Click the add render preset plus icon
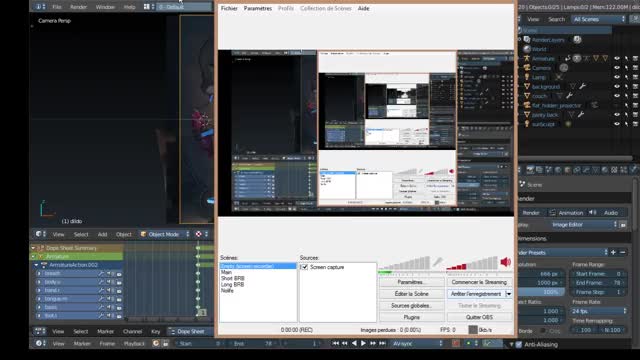640x360 pixels. pyautogui.click(x=613, y=253)
